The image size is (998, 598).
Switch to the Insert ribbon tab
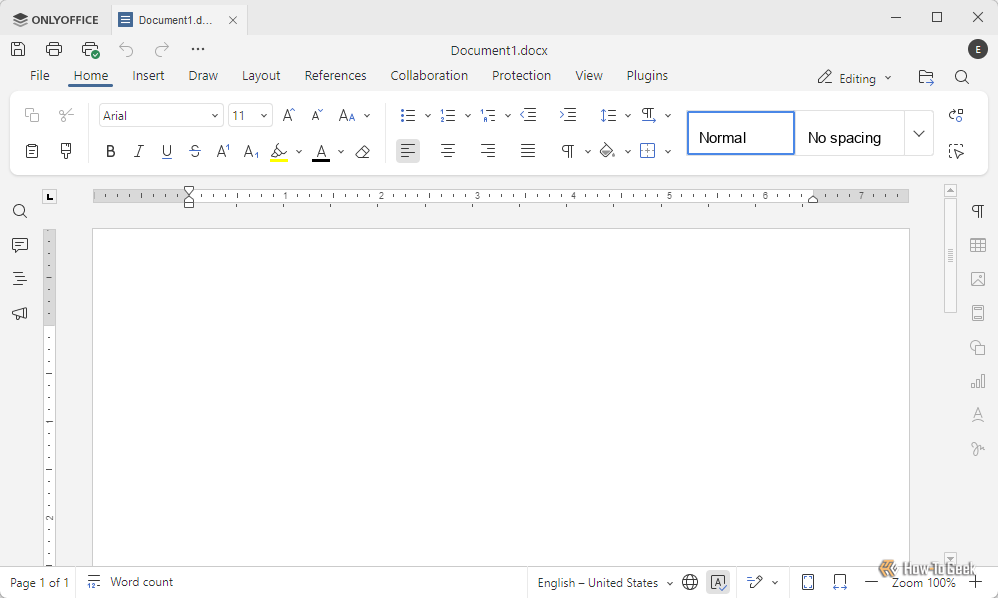point(148,75)
